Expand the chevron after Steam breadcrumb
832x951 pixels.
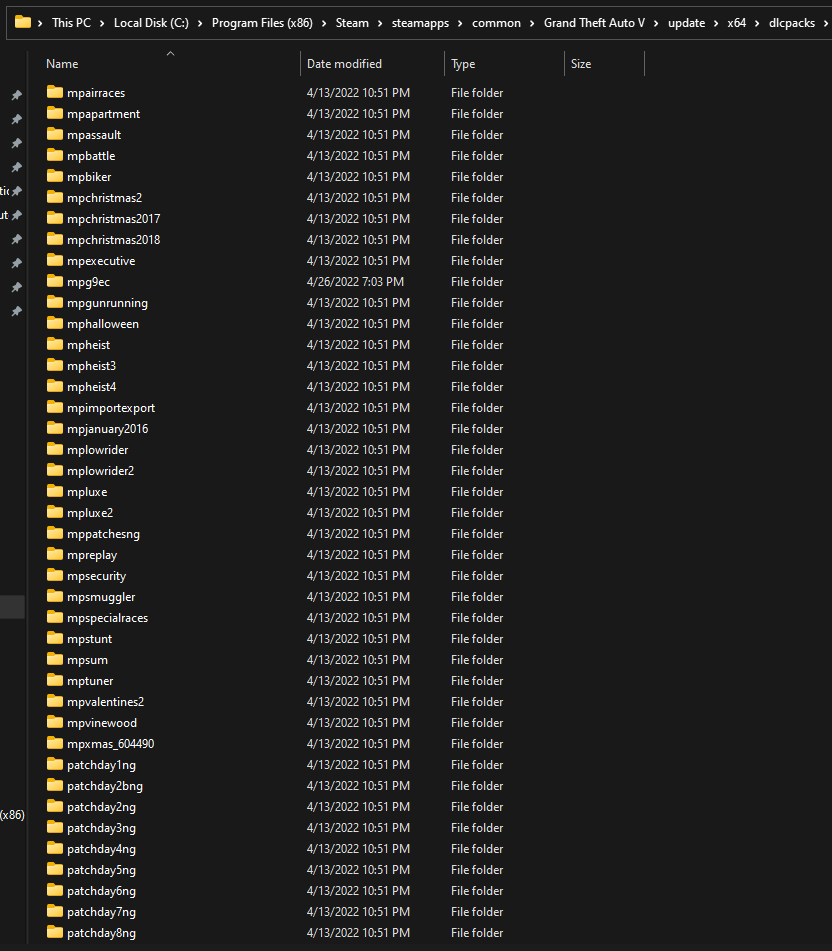380,23
